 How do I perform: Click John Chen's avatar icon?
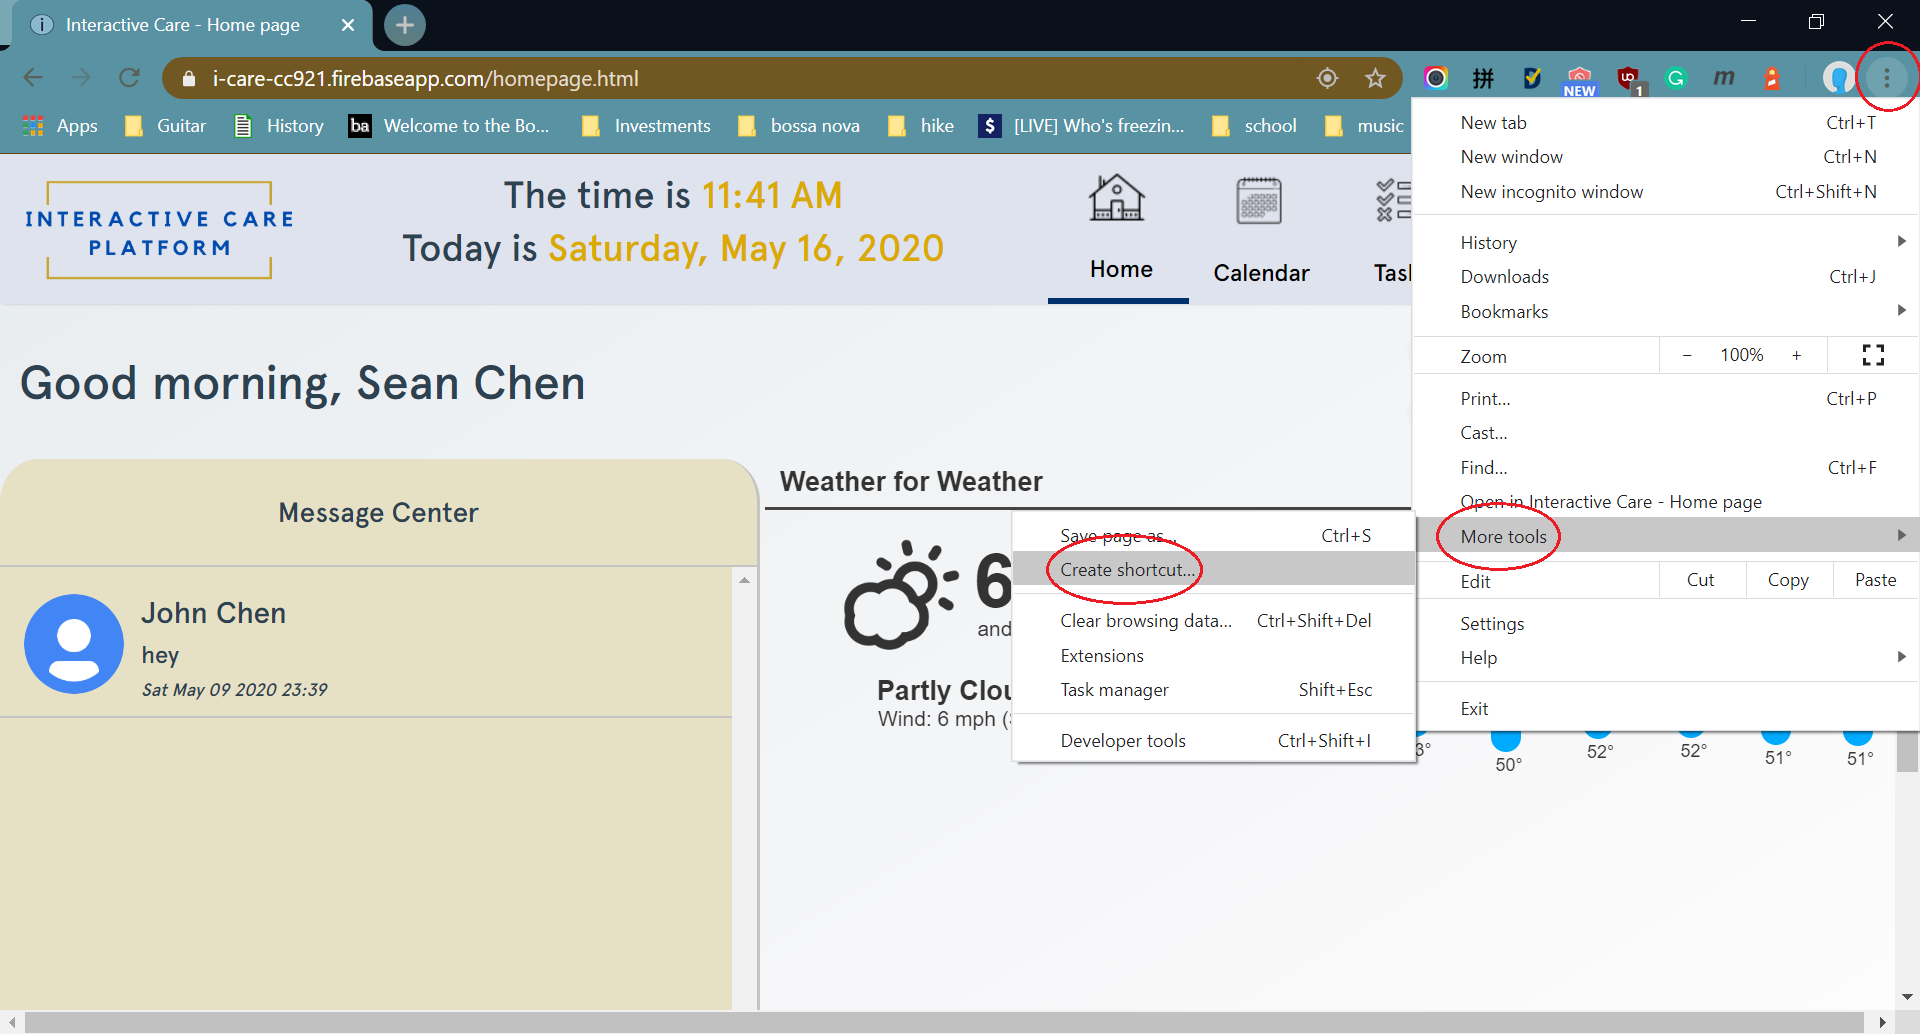(x=74, y=644)
